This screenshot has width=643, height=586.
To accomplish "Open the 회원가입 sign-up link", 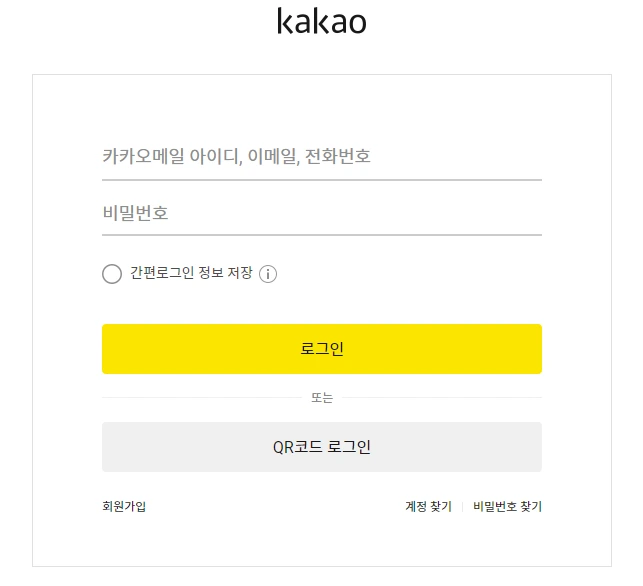I will tap(124, 507).
